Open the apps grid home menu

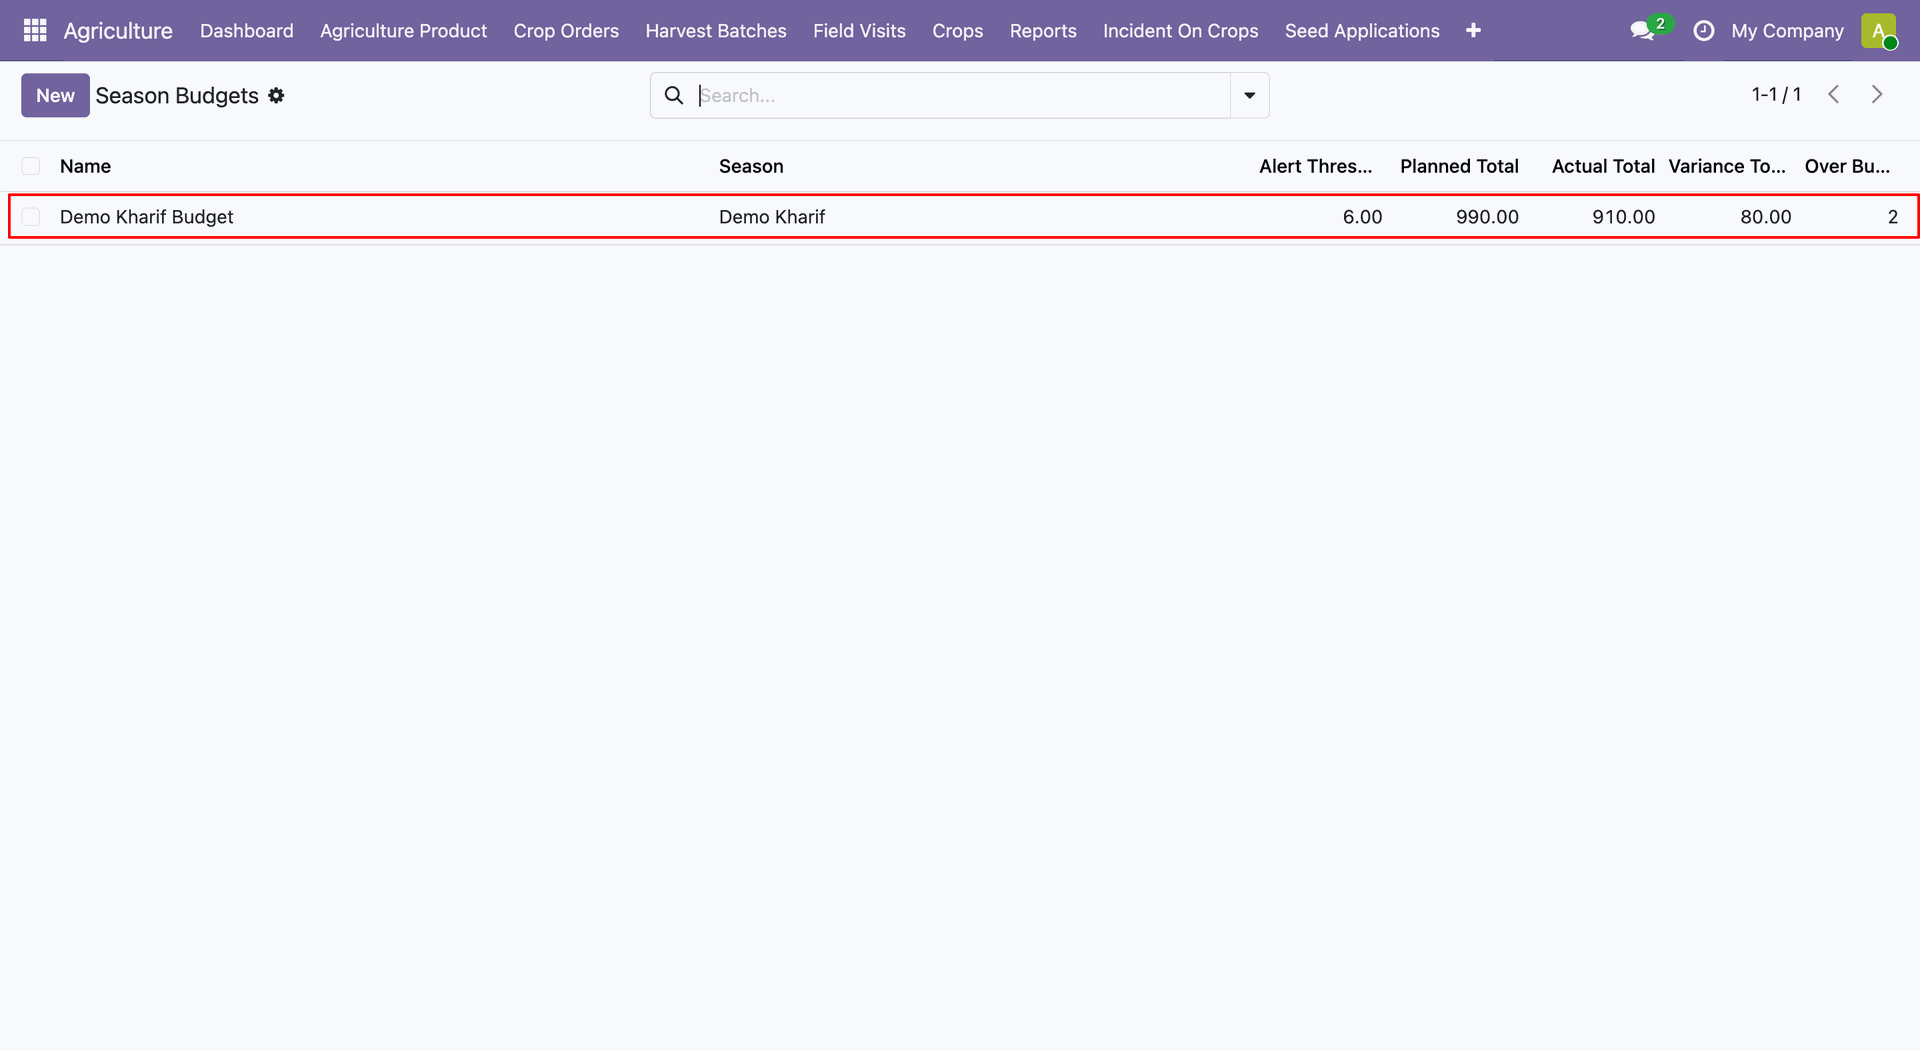click(x=35, y=30)
